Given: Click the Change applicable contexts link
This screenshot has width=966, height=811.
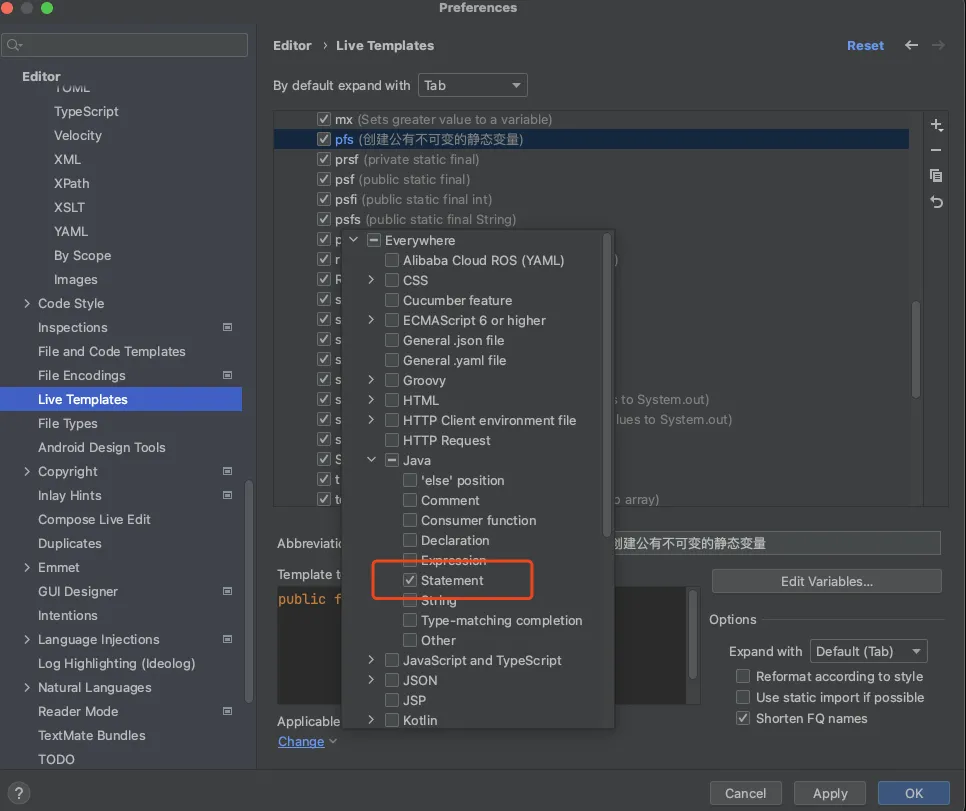Looking at the screenshot, I should [301, 742].
